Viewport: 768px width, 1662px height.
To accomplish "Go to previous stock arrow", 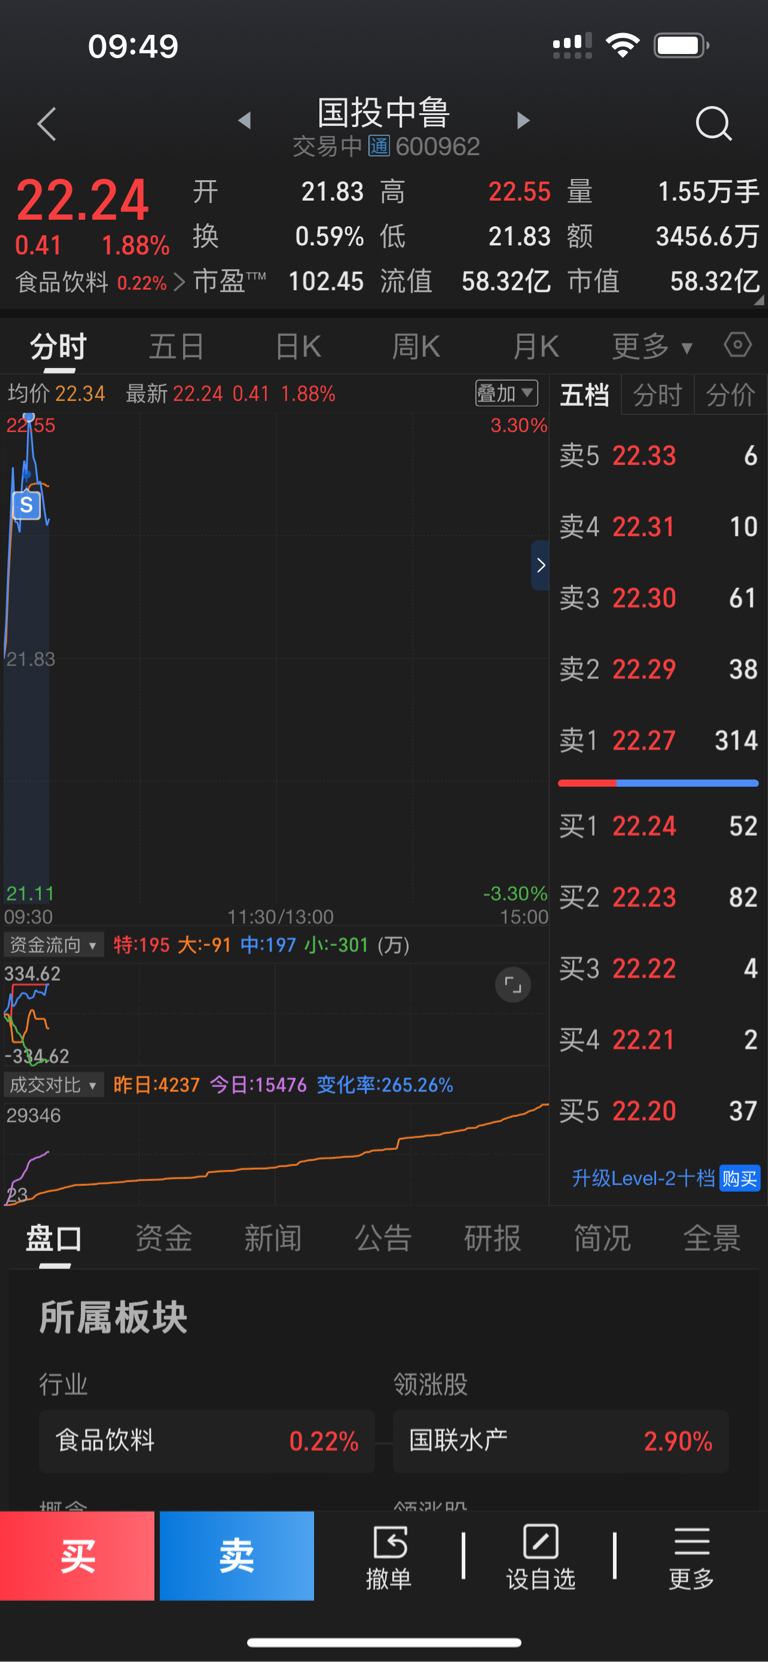I will coord(244,120).
